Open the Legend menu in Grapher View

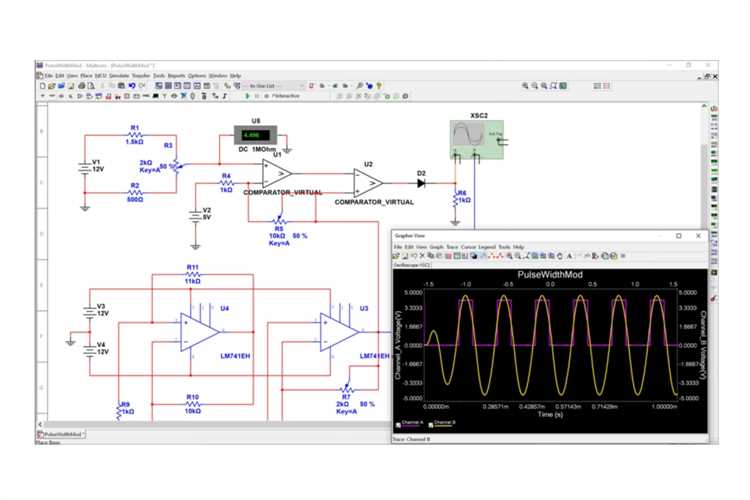coord(487,247)
